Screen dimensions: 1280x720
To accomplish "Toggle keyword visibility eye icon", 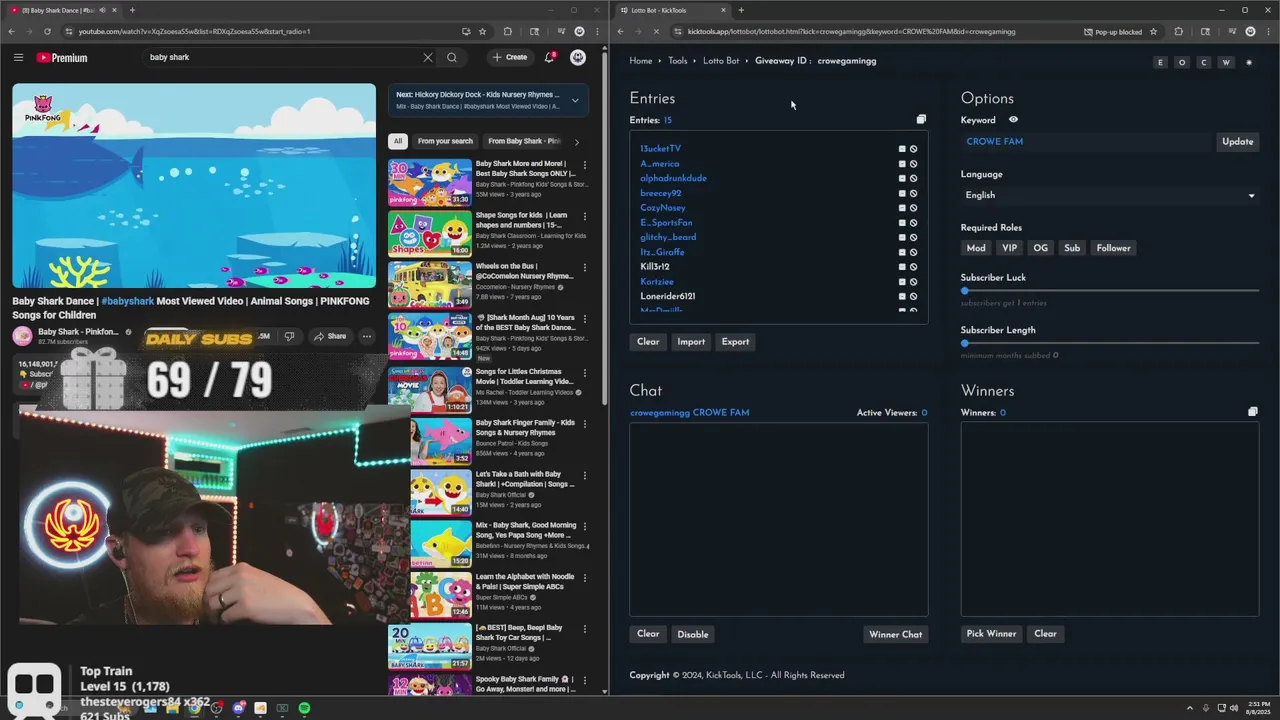I will point(1013,120).
